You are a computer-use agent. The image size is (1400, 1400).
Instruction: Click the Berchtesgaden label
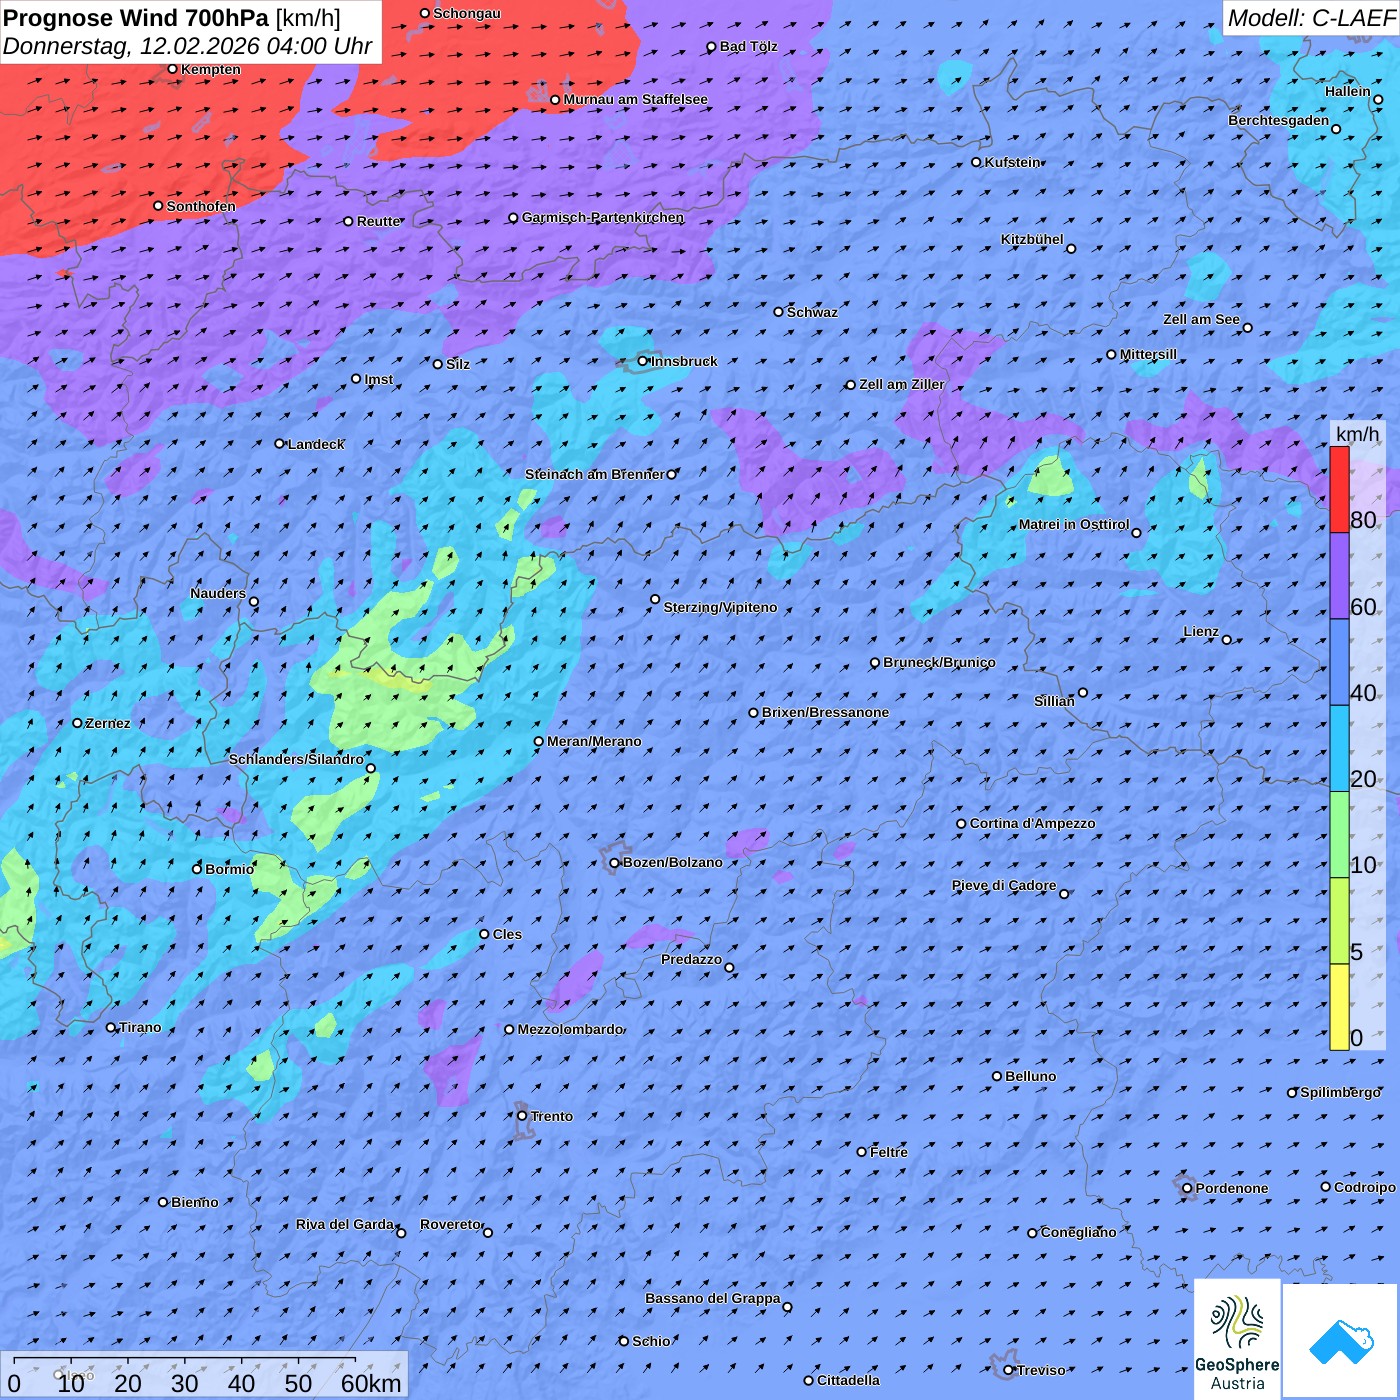(1279, 120)
